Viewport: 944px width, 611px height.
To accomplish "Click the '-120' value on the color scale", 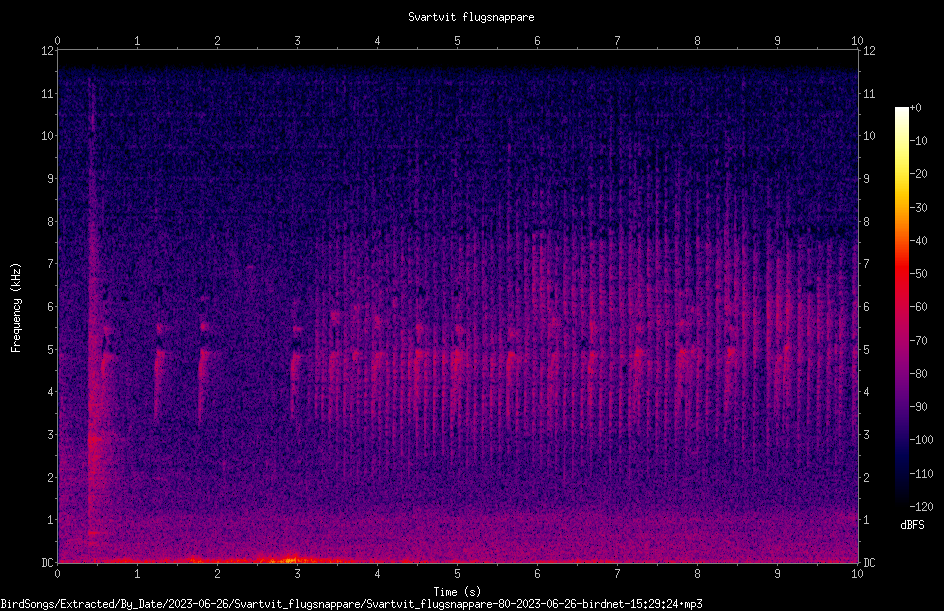I will click(921, 507).
